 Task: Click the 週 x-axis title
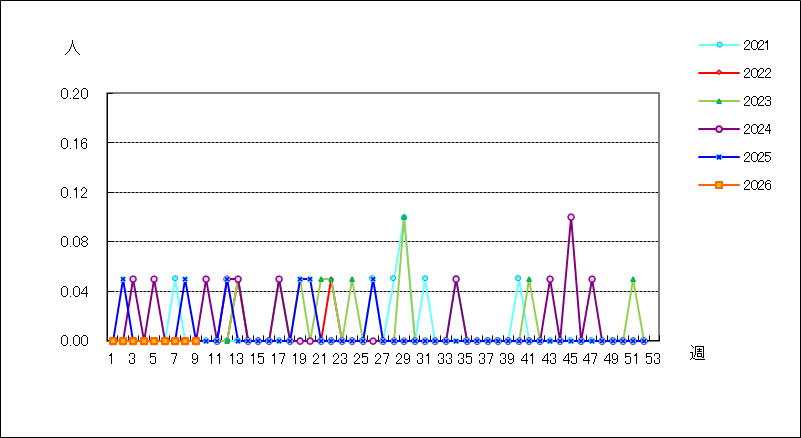pos(697,353)
